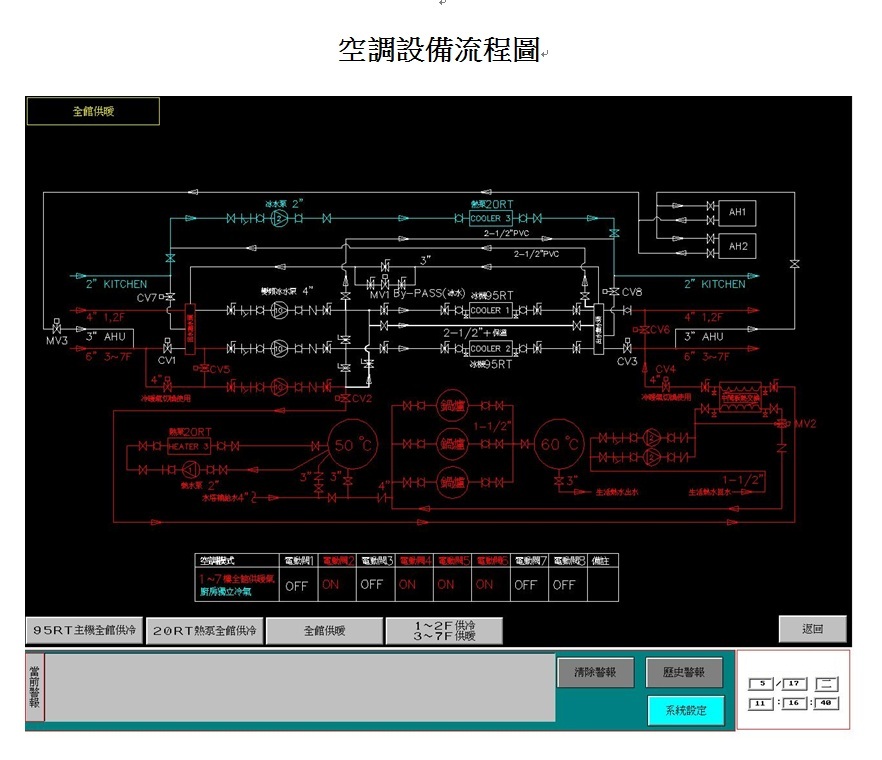Click the 60°C hot water tank

(x=561, y=443)
